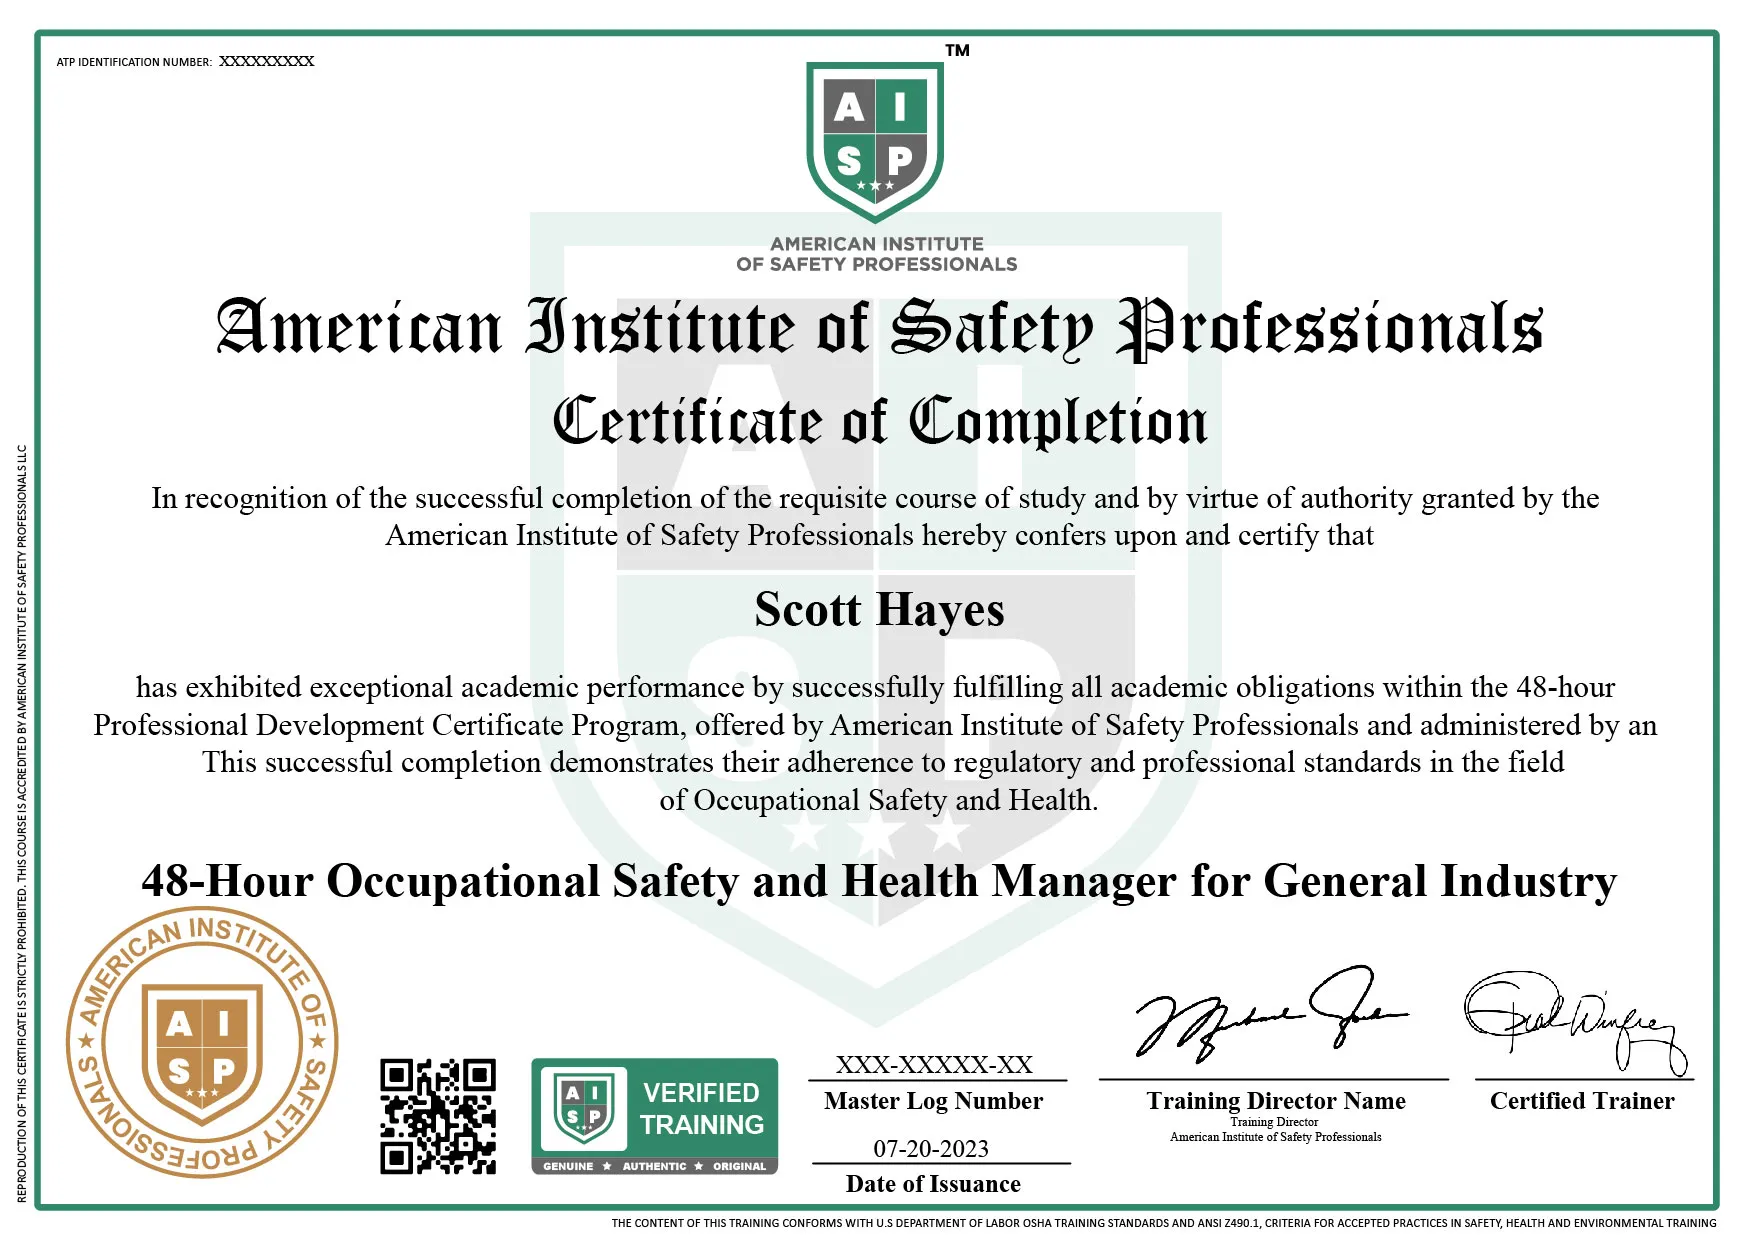Click the 'In recognition of the successful completion' line
The image size is (1754, 1240).
(875, 498)
